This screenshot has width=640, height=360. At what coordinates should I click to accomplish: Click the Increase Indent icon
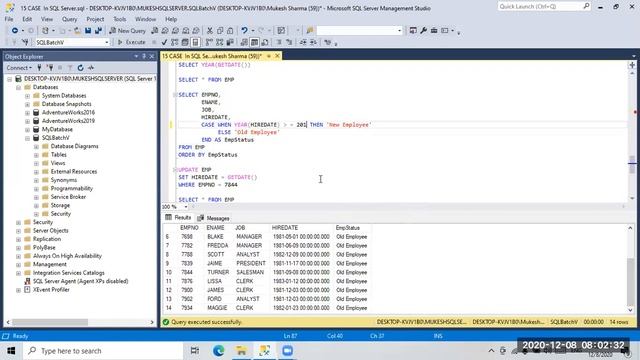tap(313, 42)
